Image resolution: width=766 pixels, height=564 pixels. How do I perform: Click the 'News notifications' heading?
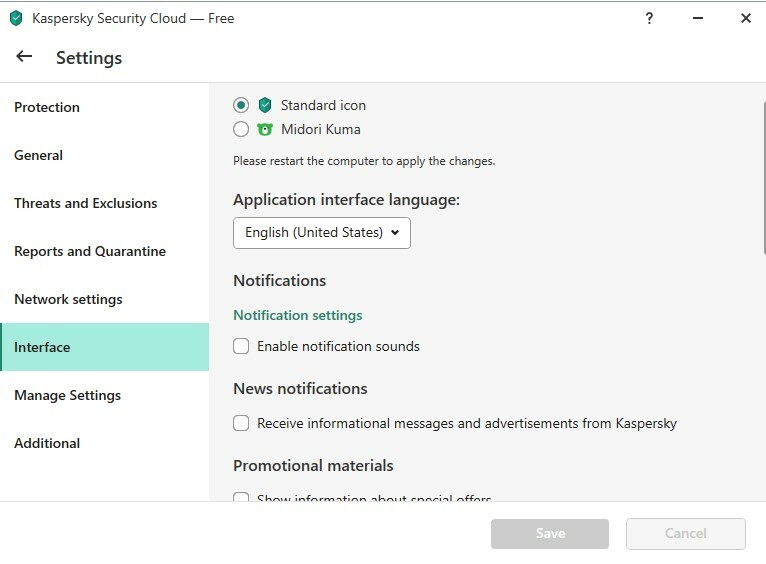300,389
